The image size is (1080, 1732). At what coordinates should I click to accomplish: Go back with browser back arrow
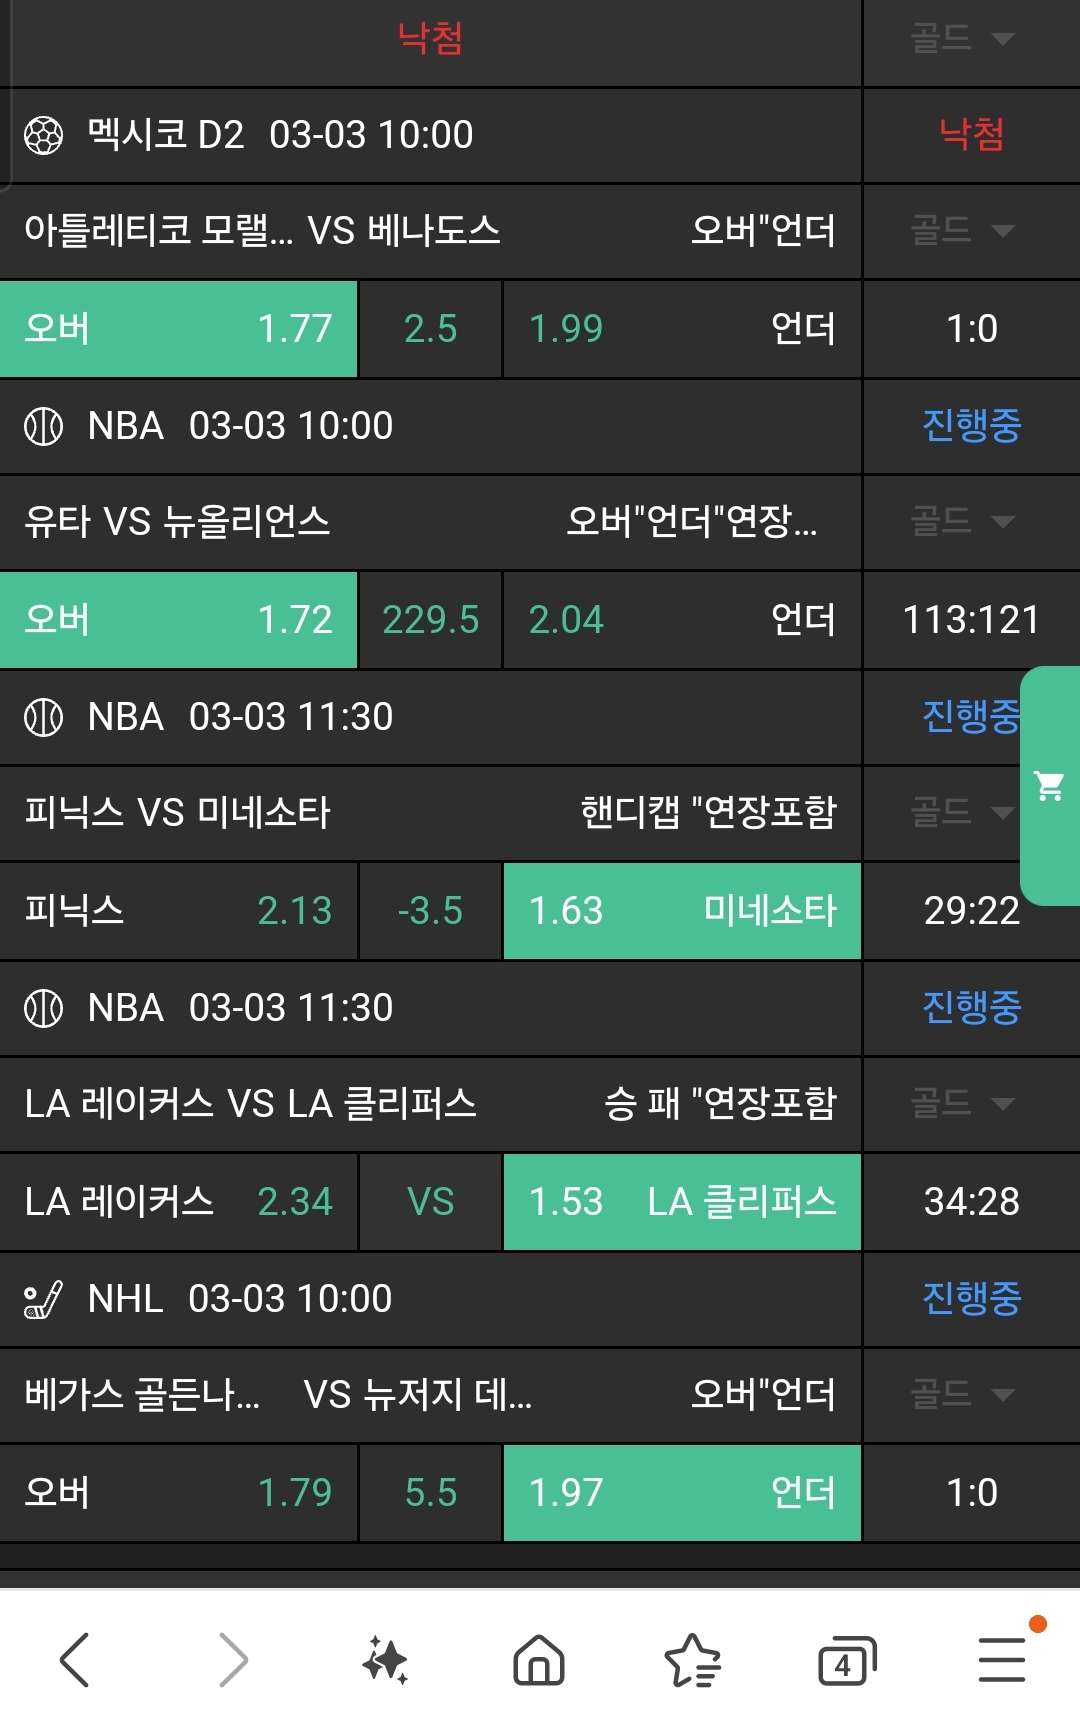(x=75, y=1660)
